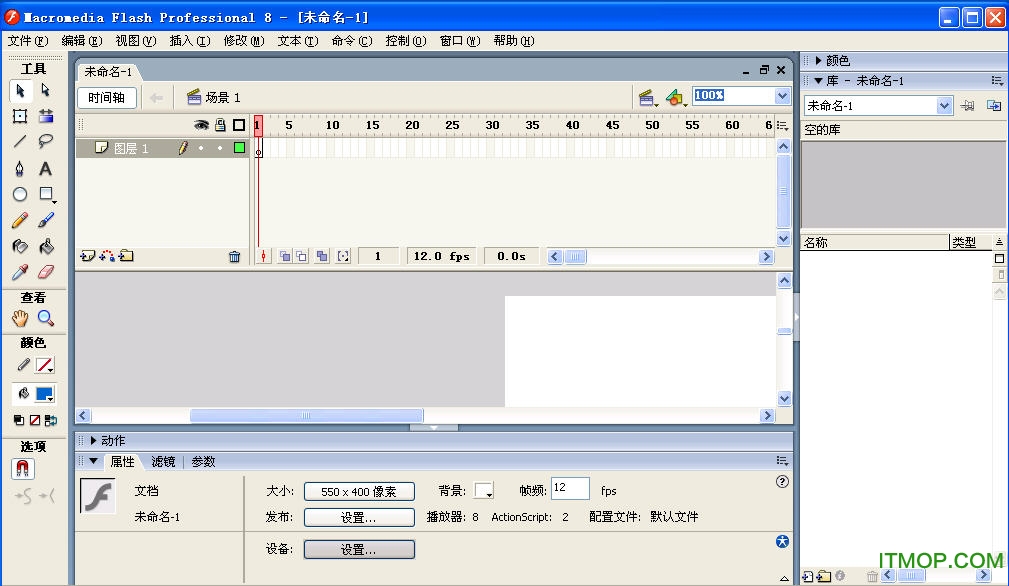Image resolution: width=1009 pixels, height=586 pixels.
Task: Select the Pen tool
Action: (20, 169)
